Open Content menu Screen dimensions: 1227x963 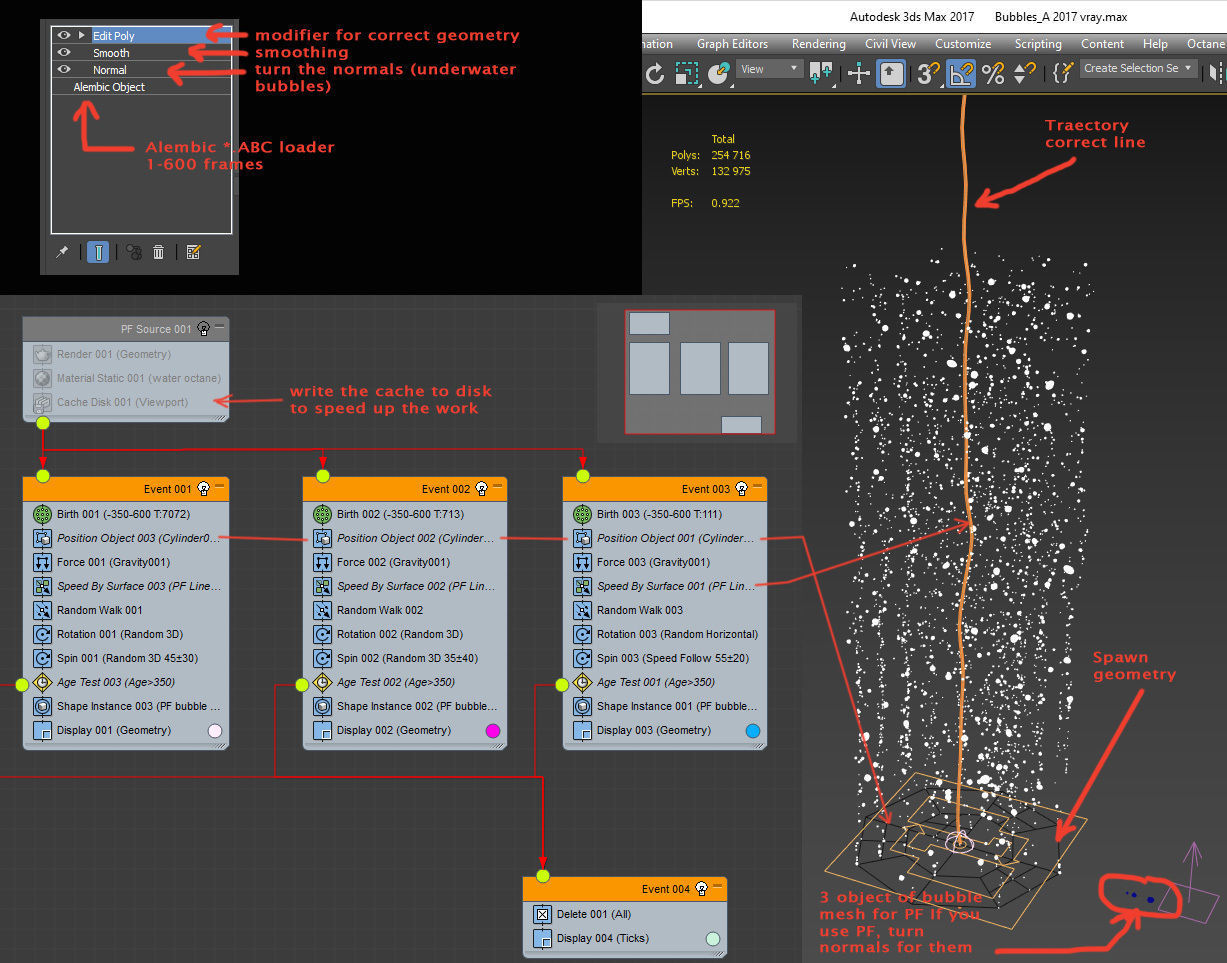[x=1102, y=44]
